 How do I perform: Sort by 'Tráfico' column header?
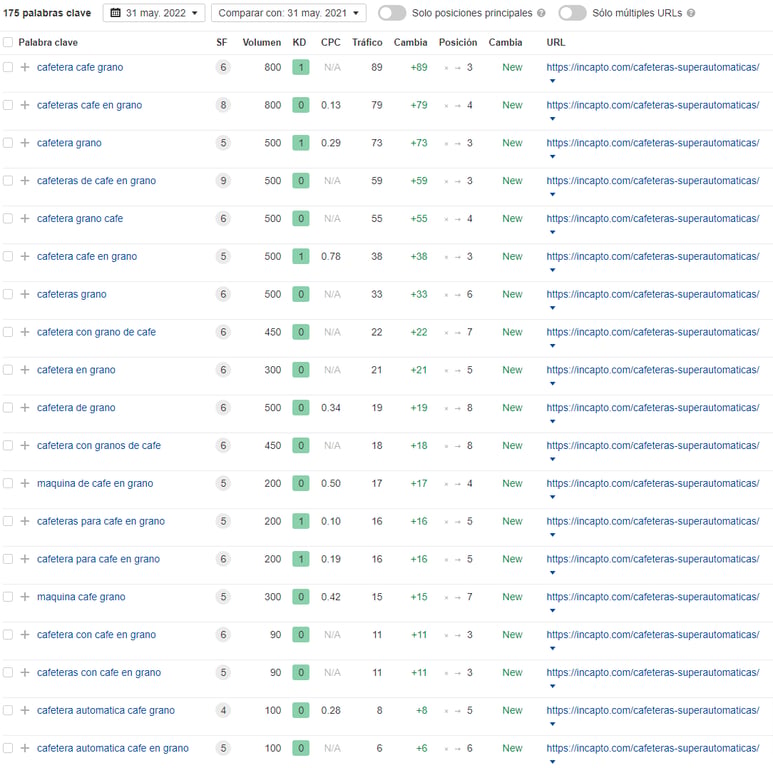367,42
